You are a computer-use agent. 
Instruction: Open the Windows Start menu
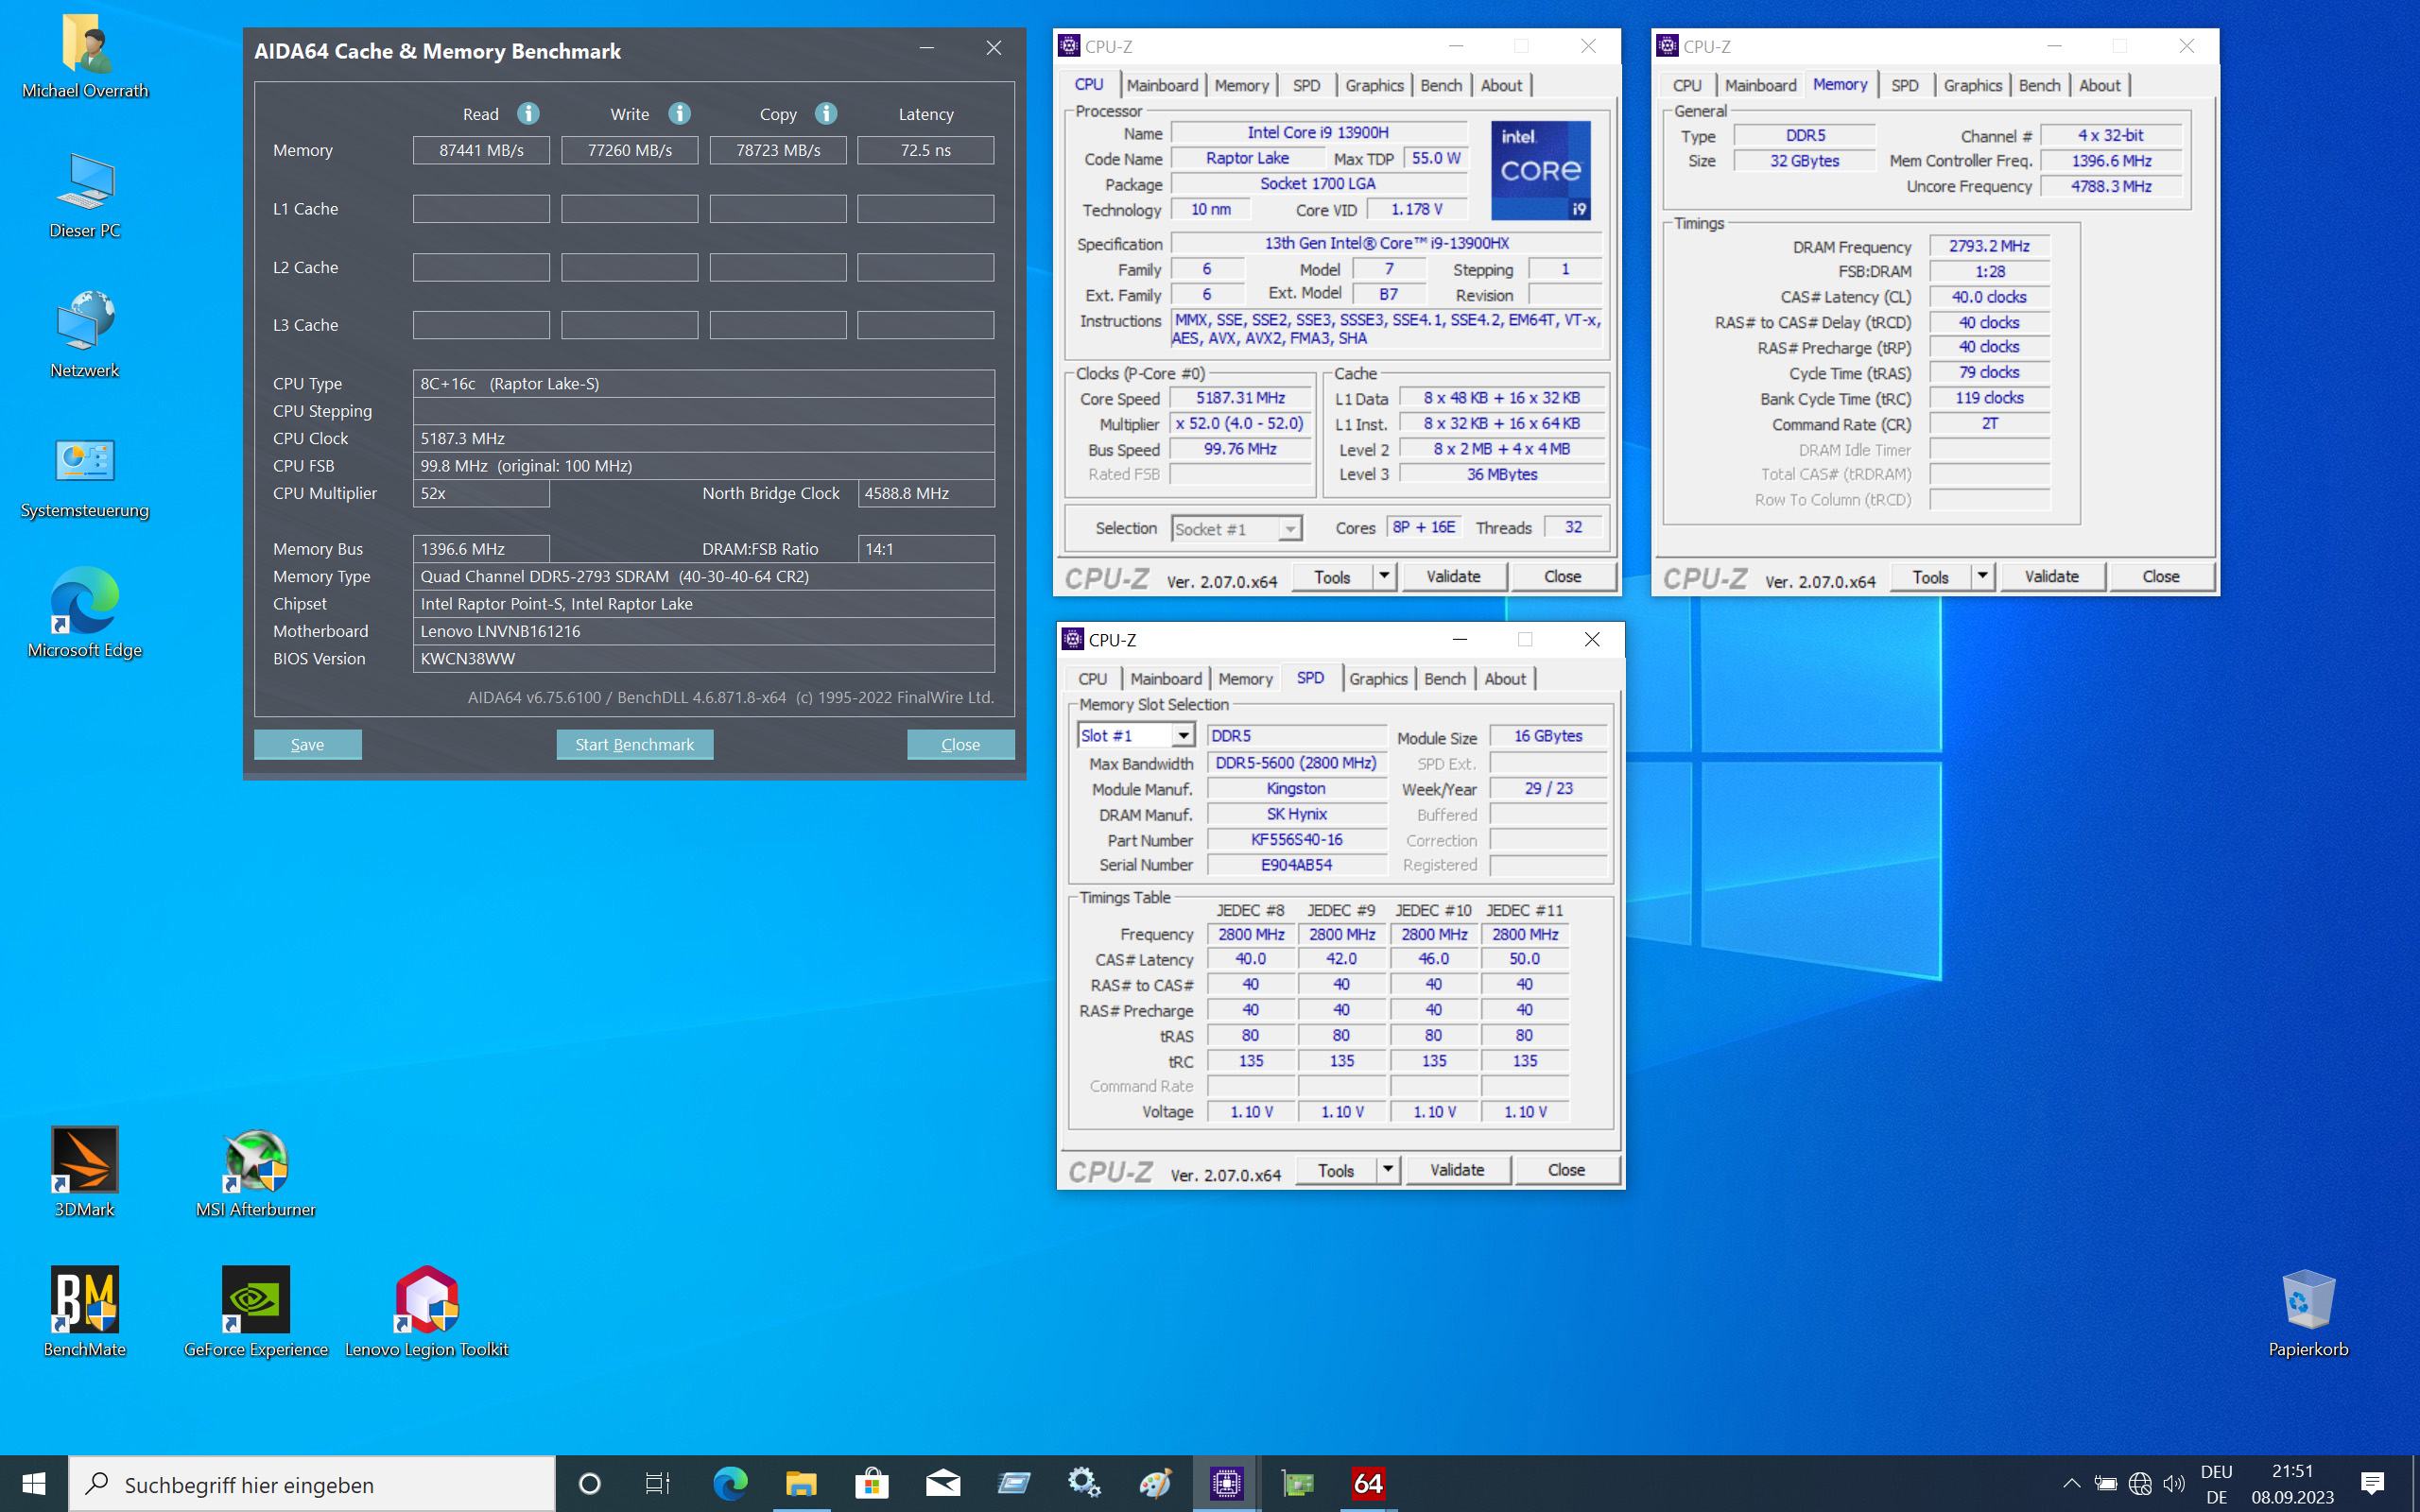33,1484
